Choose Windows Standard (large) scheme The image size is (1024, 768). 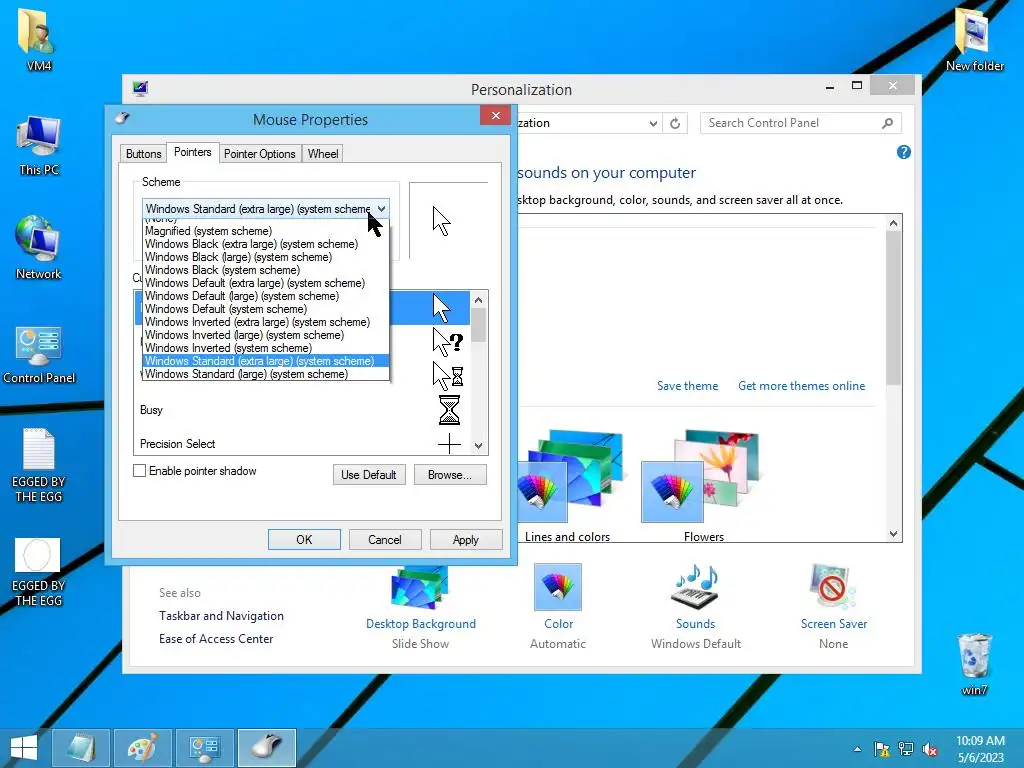coord(266,374)
